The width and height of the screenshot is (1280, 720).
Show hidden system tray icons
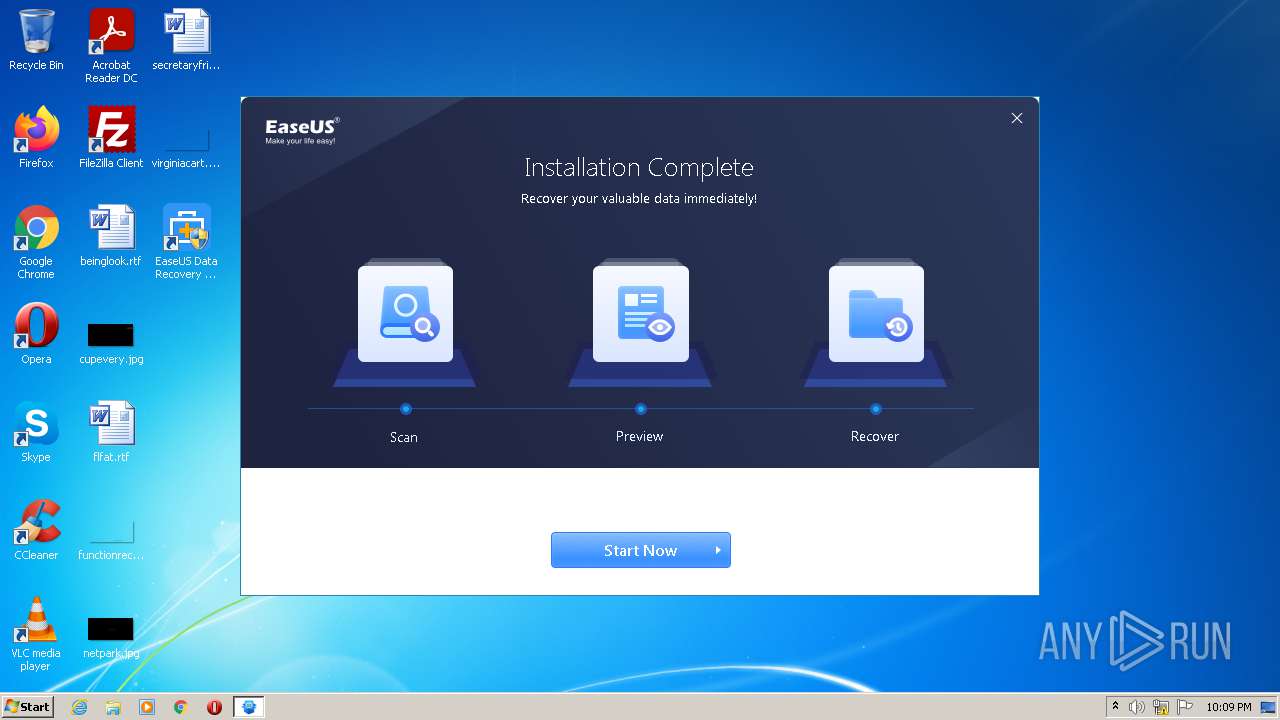tap(1115, 707)
